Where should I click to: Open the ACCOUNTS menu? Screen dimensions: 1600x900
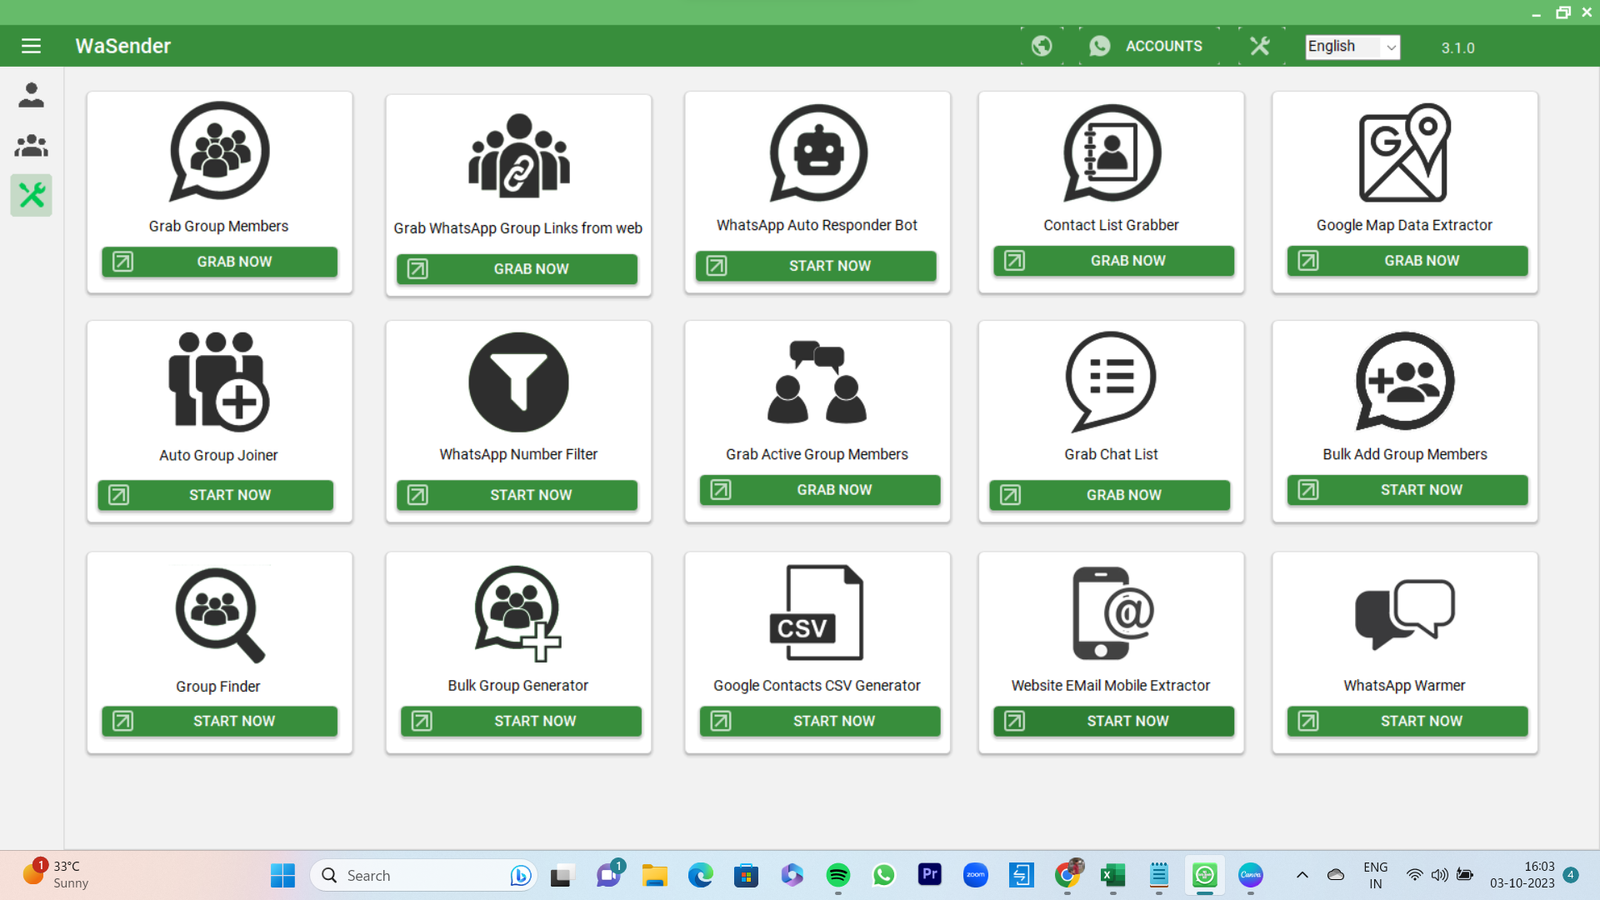1146,46
